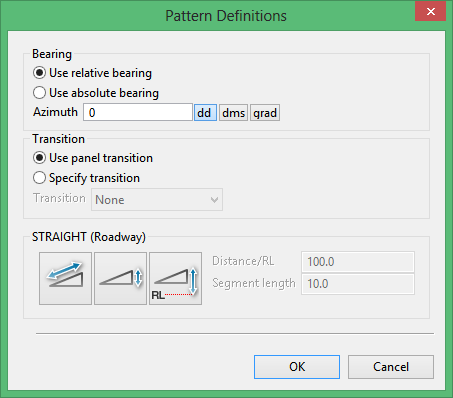The height and width of the screenshot is (398, 453).
Task: Close the Pattern Definitions dialog
Action: coord(431,12)
